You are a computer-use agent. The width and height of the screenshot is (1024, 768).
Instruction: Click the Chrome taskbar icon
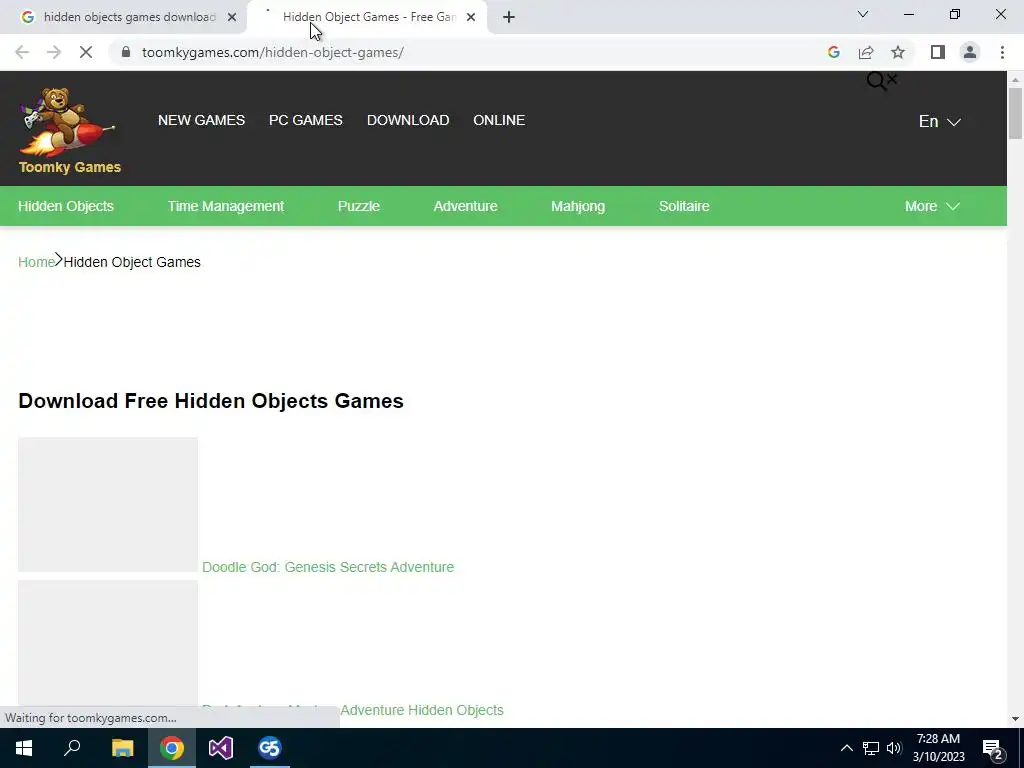coord(172,748)
